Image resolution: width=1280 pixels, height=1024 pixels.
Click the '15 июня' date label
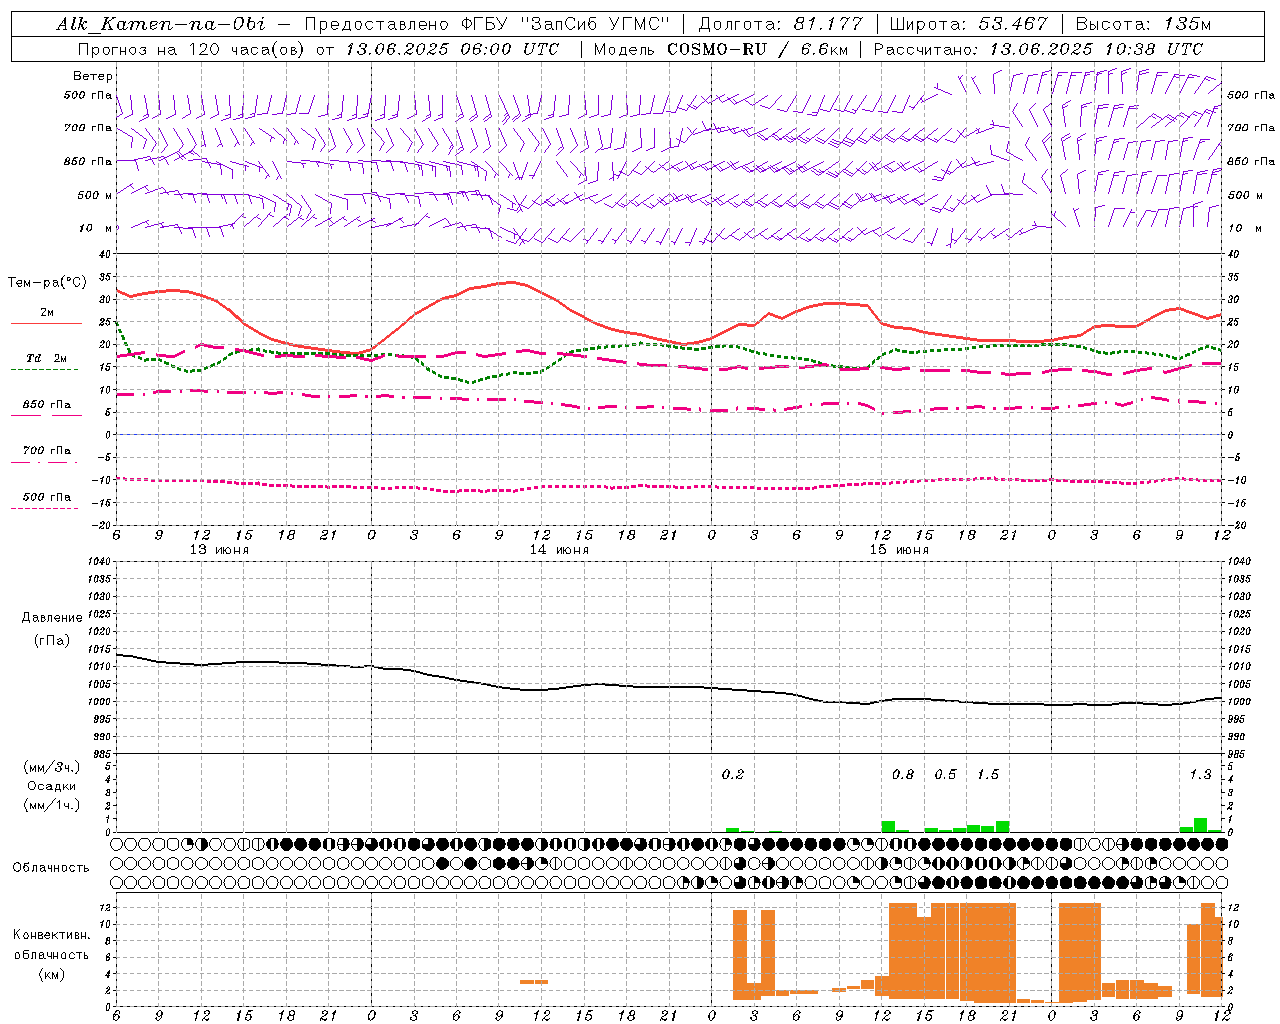899,550
